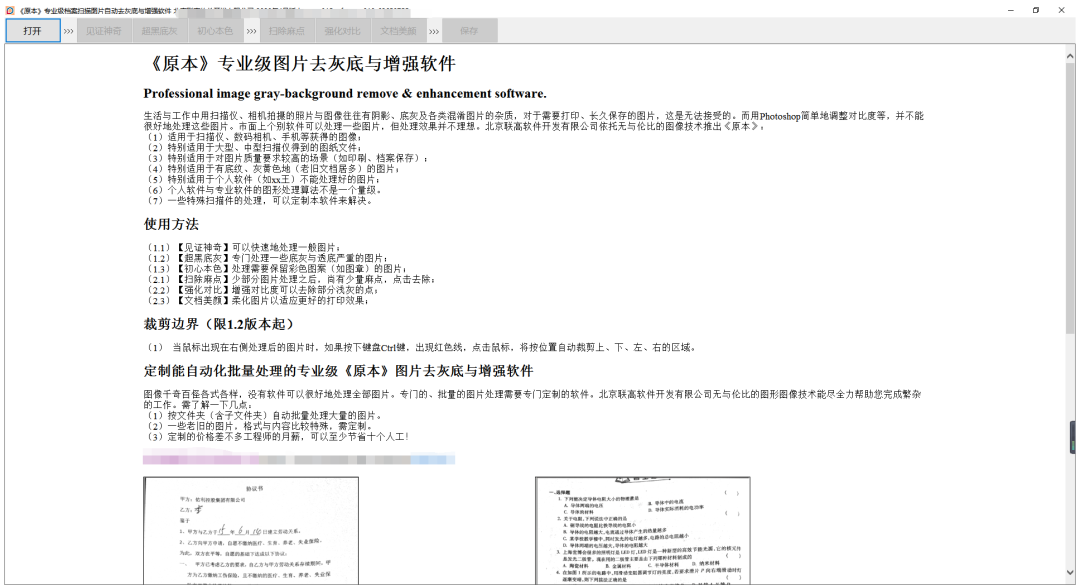This screenshot has width=1080, height=585.
Task: Click line (2.3)【文档美颜】in usage list
Action: point(256,300)
